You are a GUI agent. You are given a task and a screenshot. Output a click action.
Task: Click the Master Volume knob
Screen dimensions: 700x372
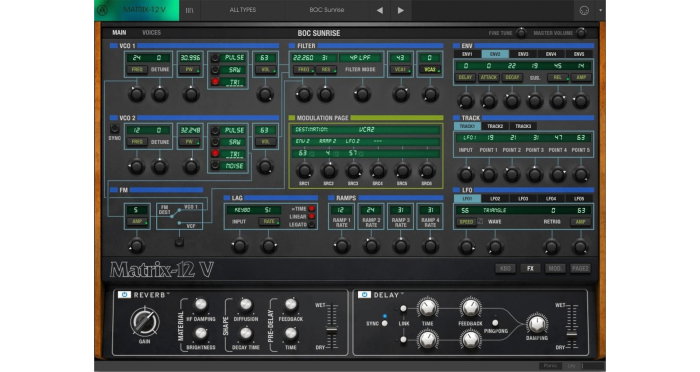(581, 33)
